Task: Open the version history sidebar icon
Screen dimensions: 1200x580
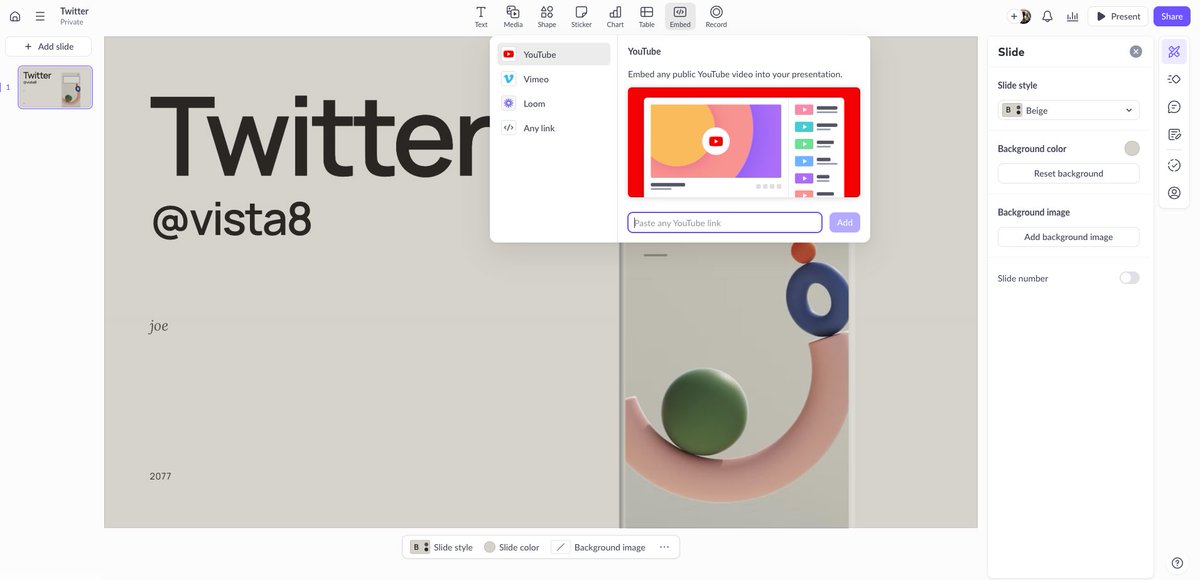Action: pyautogui.click(x=1174, y=165)
